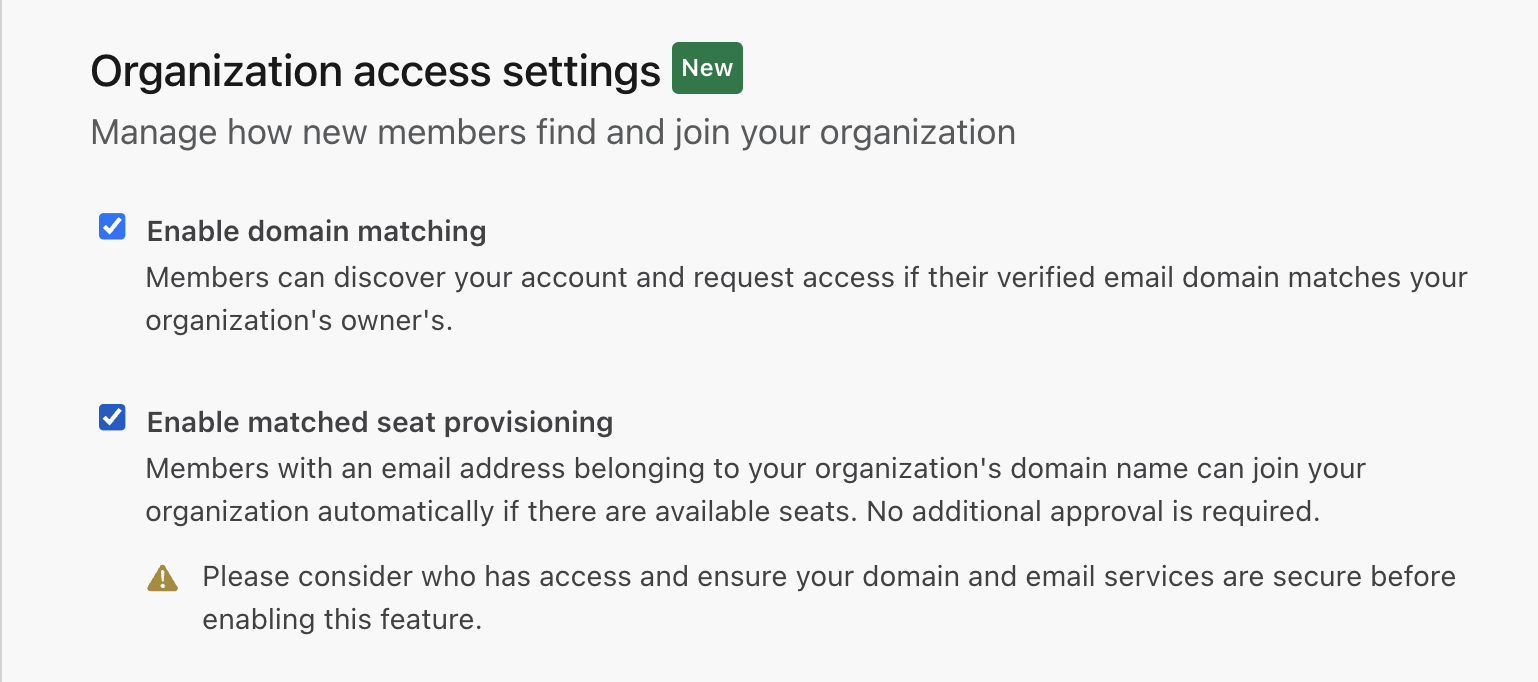The image size is (1538, 682).
Task: Click the "Enable domain matching" label text
Action: [316, 231]
